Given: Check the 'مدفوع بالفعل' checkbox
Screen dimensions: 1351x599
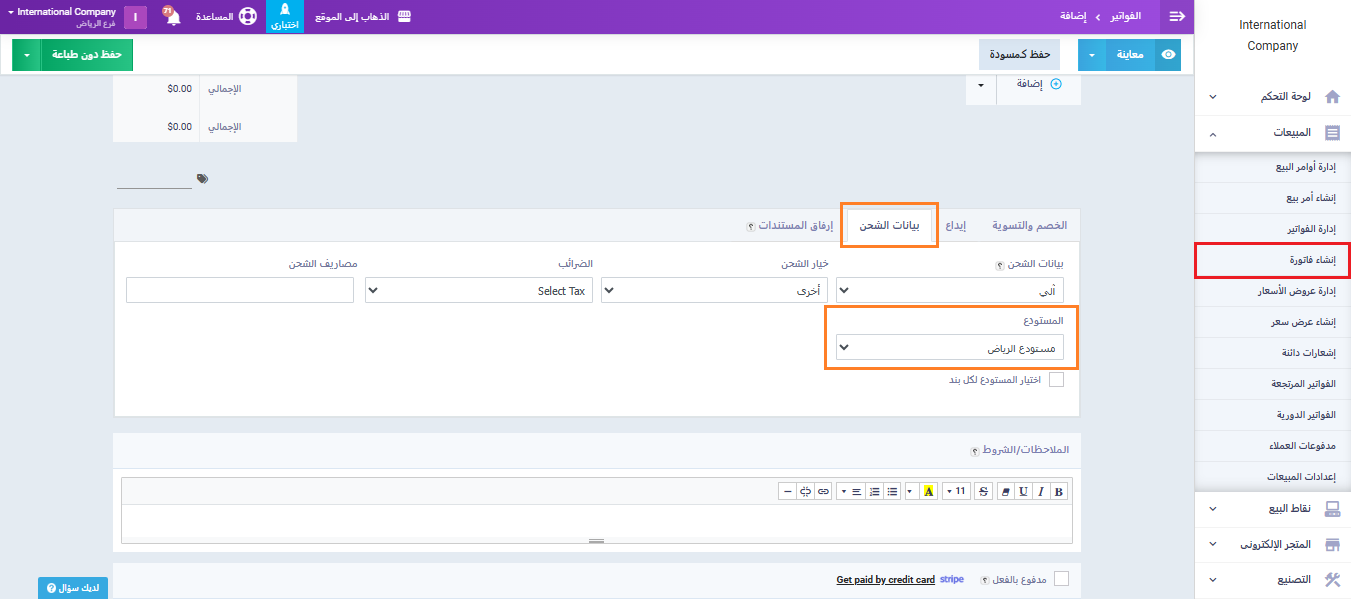Looking at the screenshot, I should (x=1061, y=579).
